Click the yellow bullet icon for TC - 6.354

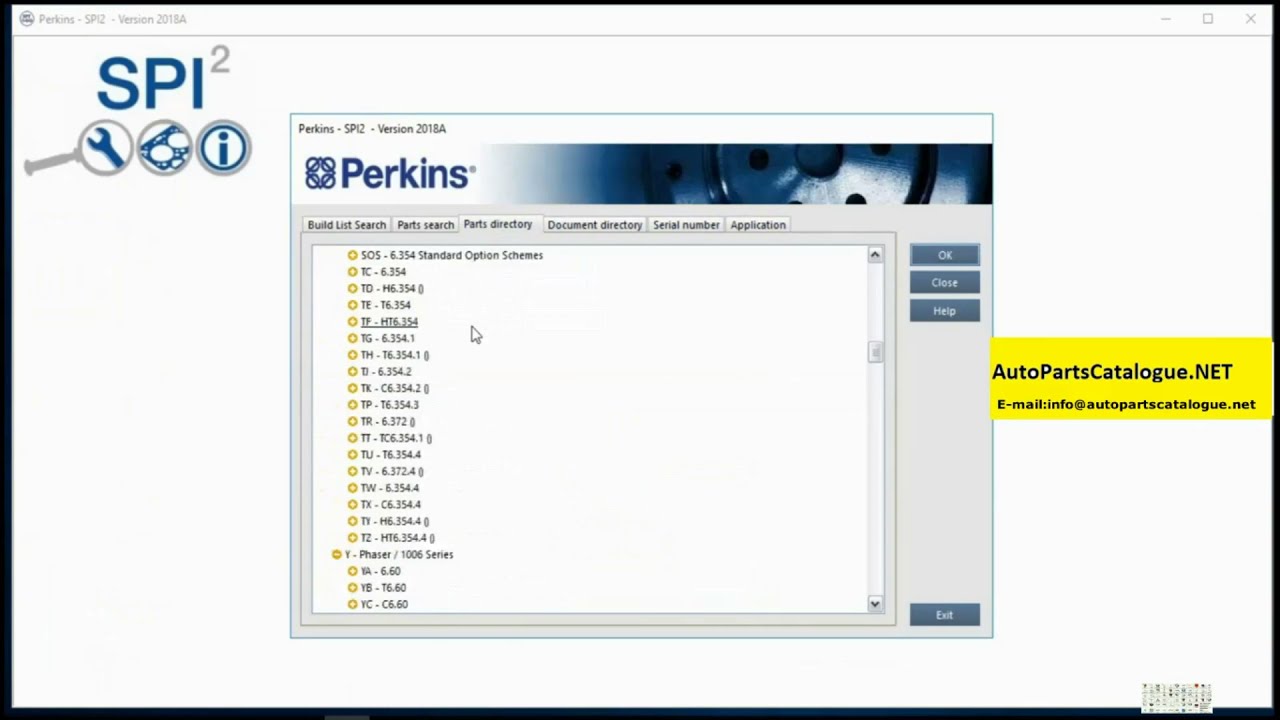[352, 272]
